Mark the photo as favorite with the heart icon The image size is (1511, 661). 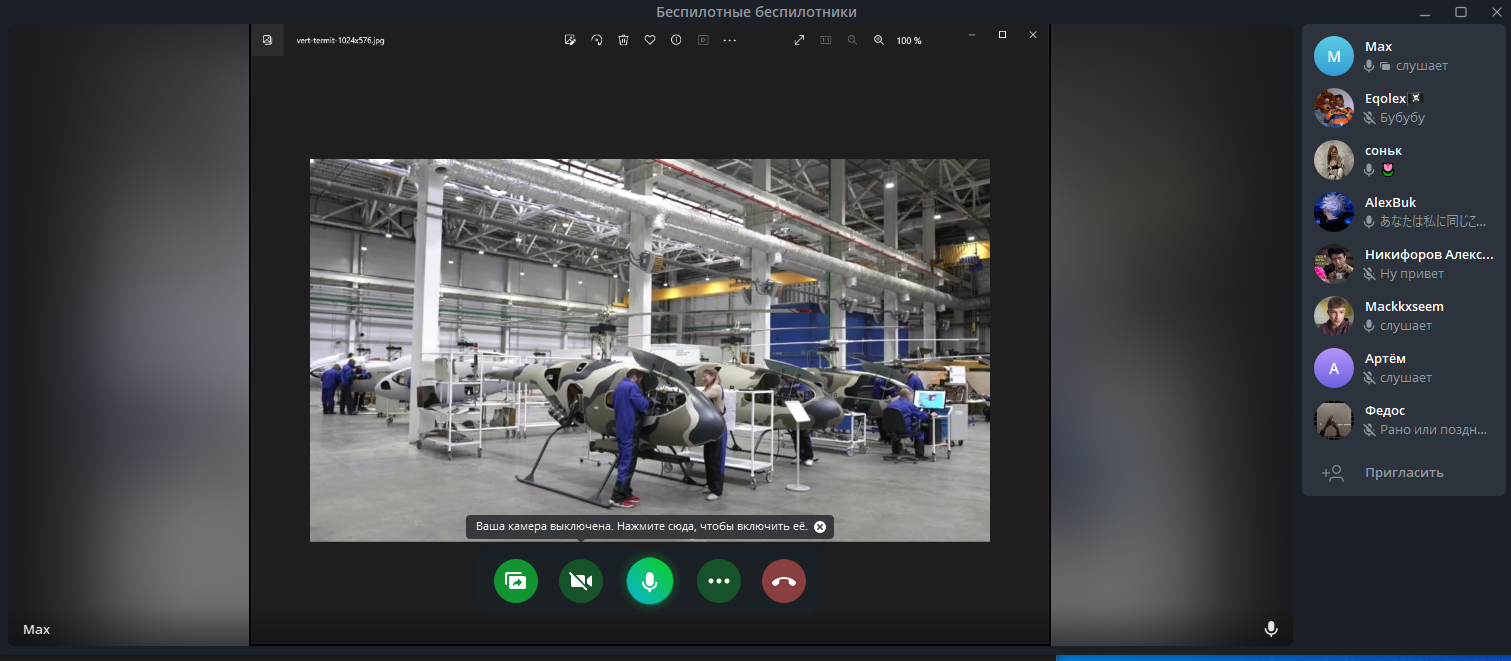[x=650, y=40]
